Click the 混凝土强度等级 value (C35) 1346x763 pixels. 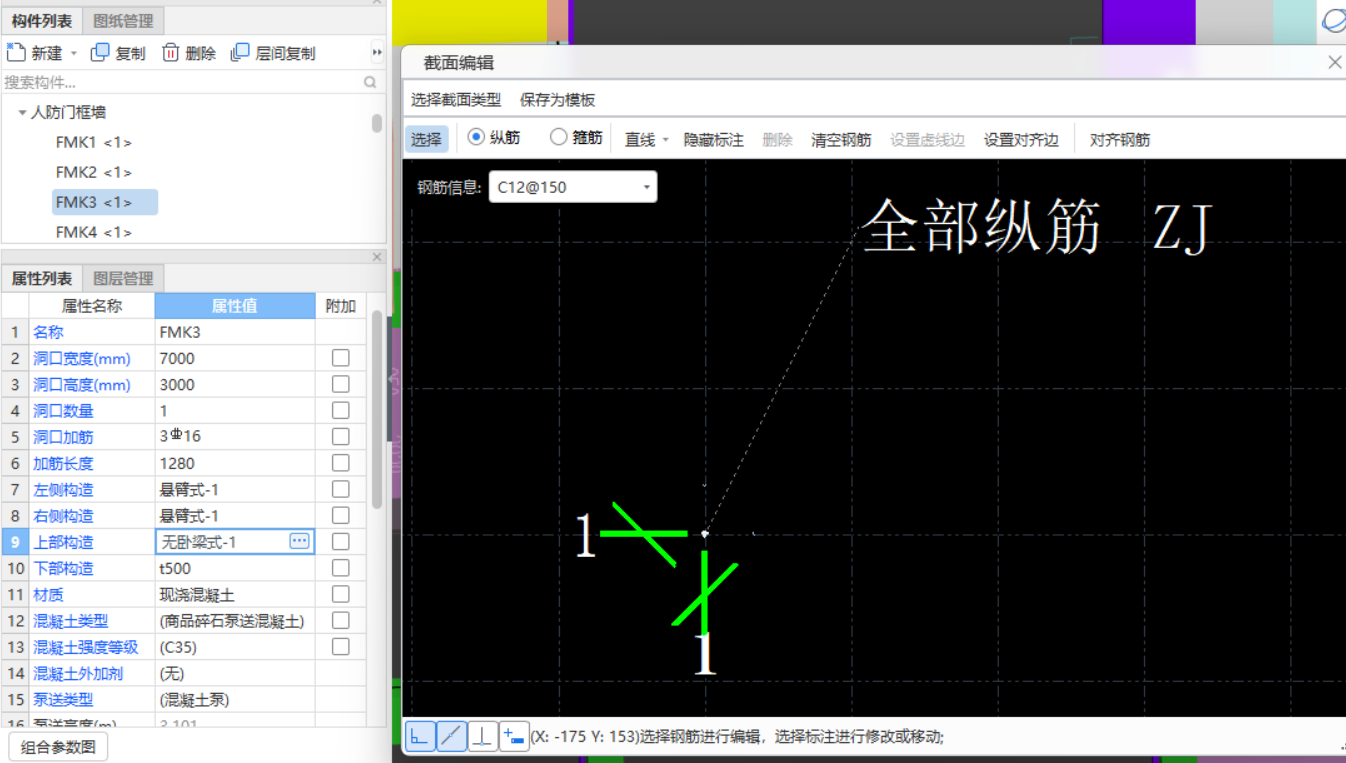point(235,647)
